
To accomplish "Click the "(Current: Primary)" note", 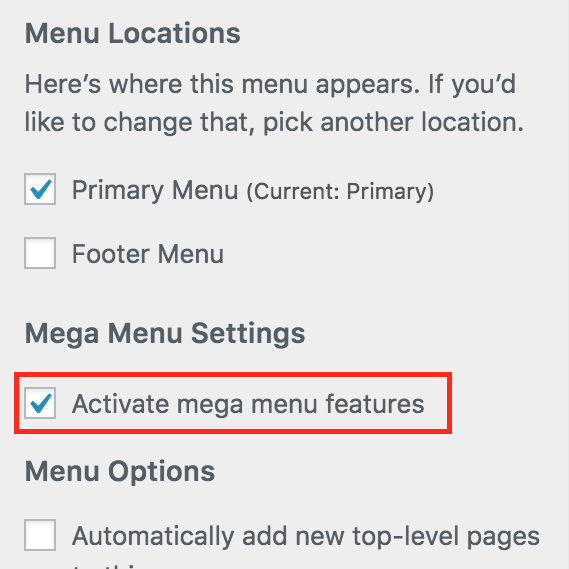I will 340,191.
